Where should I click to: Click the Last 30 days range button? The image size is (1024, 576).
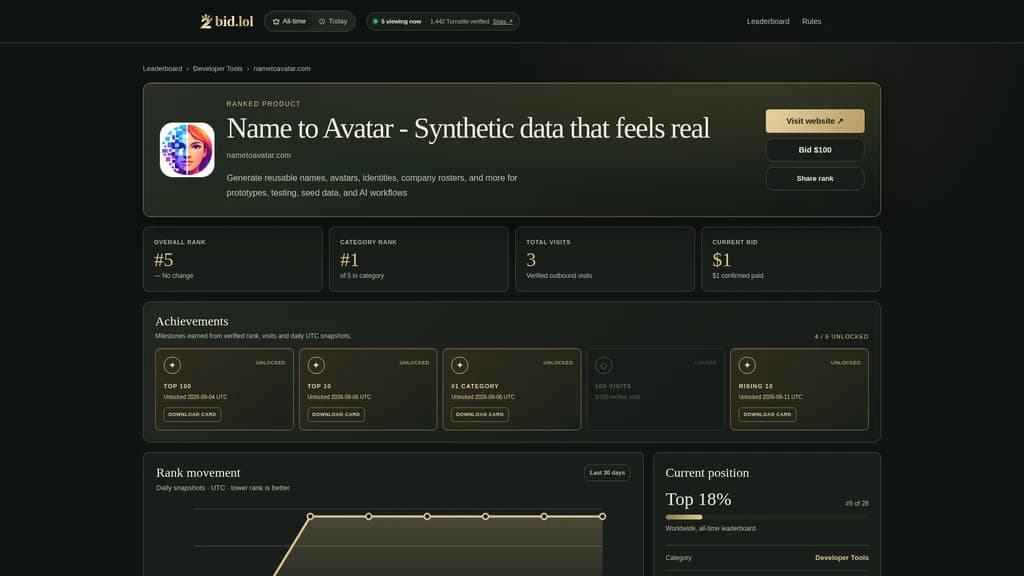pos(607,473)
